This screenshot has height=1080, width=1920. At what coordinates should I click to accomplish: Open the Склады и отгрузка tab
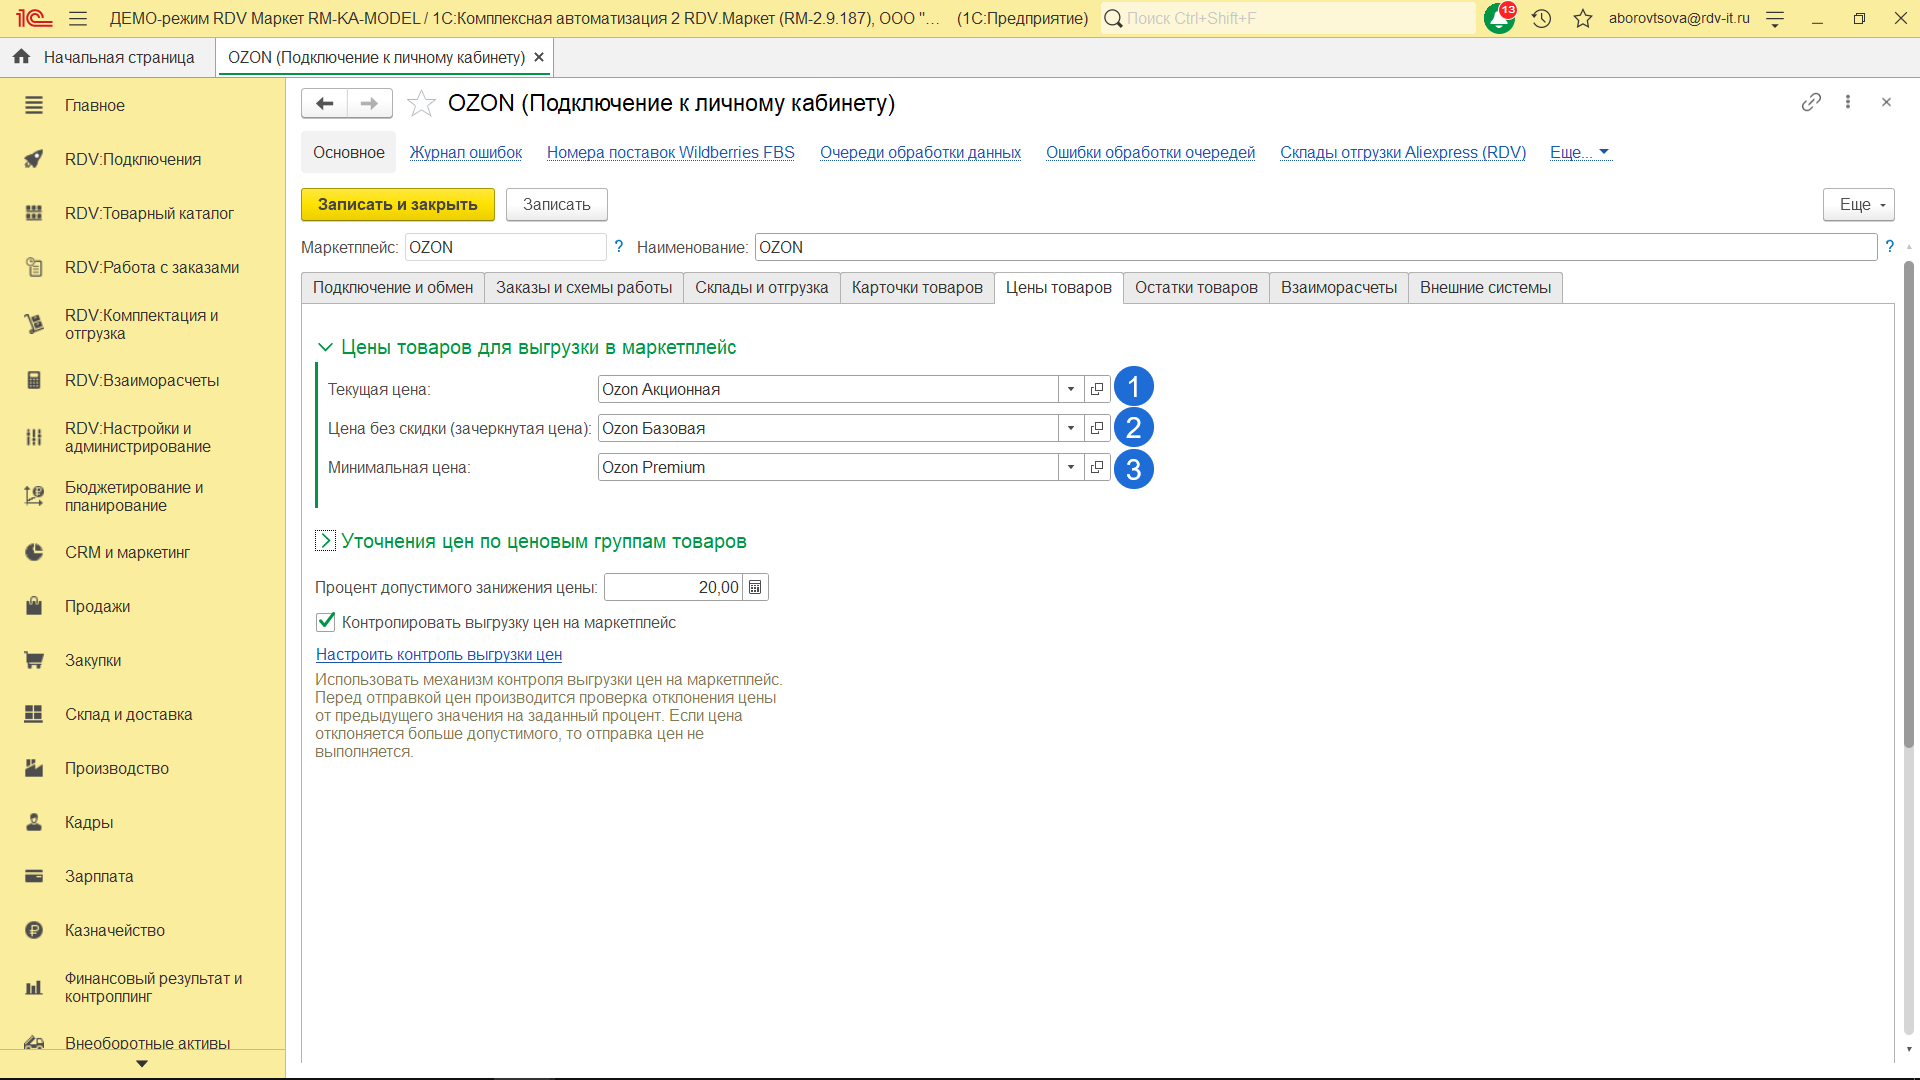pyautogui.click(x=761, y=288)
